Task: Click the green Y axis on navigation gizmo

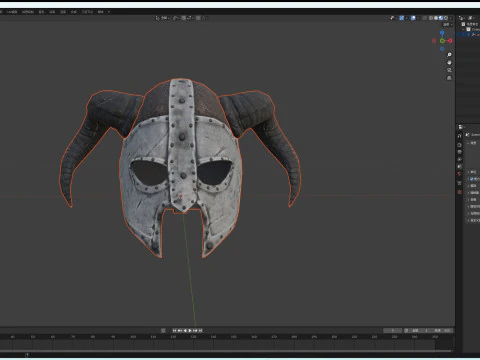Action: pos(442,41)
